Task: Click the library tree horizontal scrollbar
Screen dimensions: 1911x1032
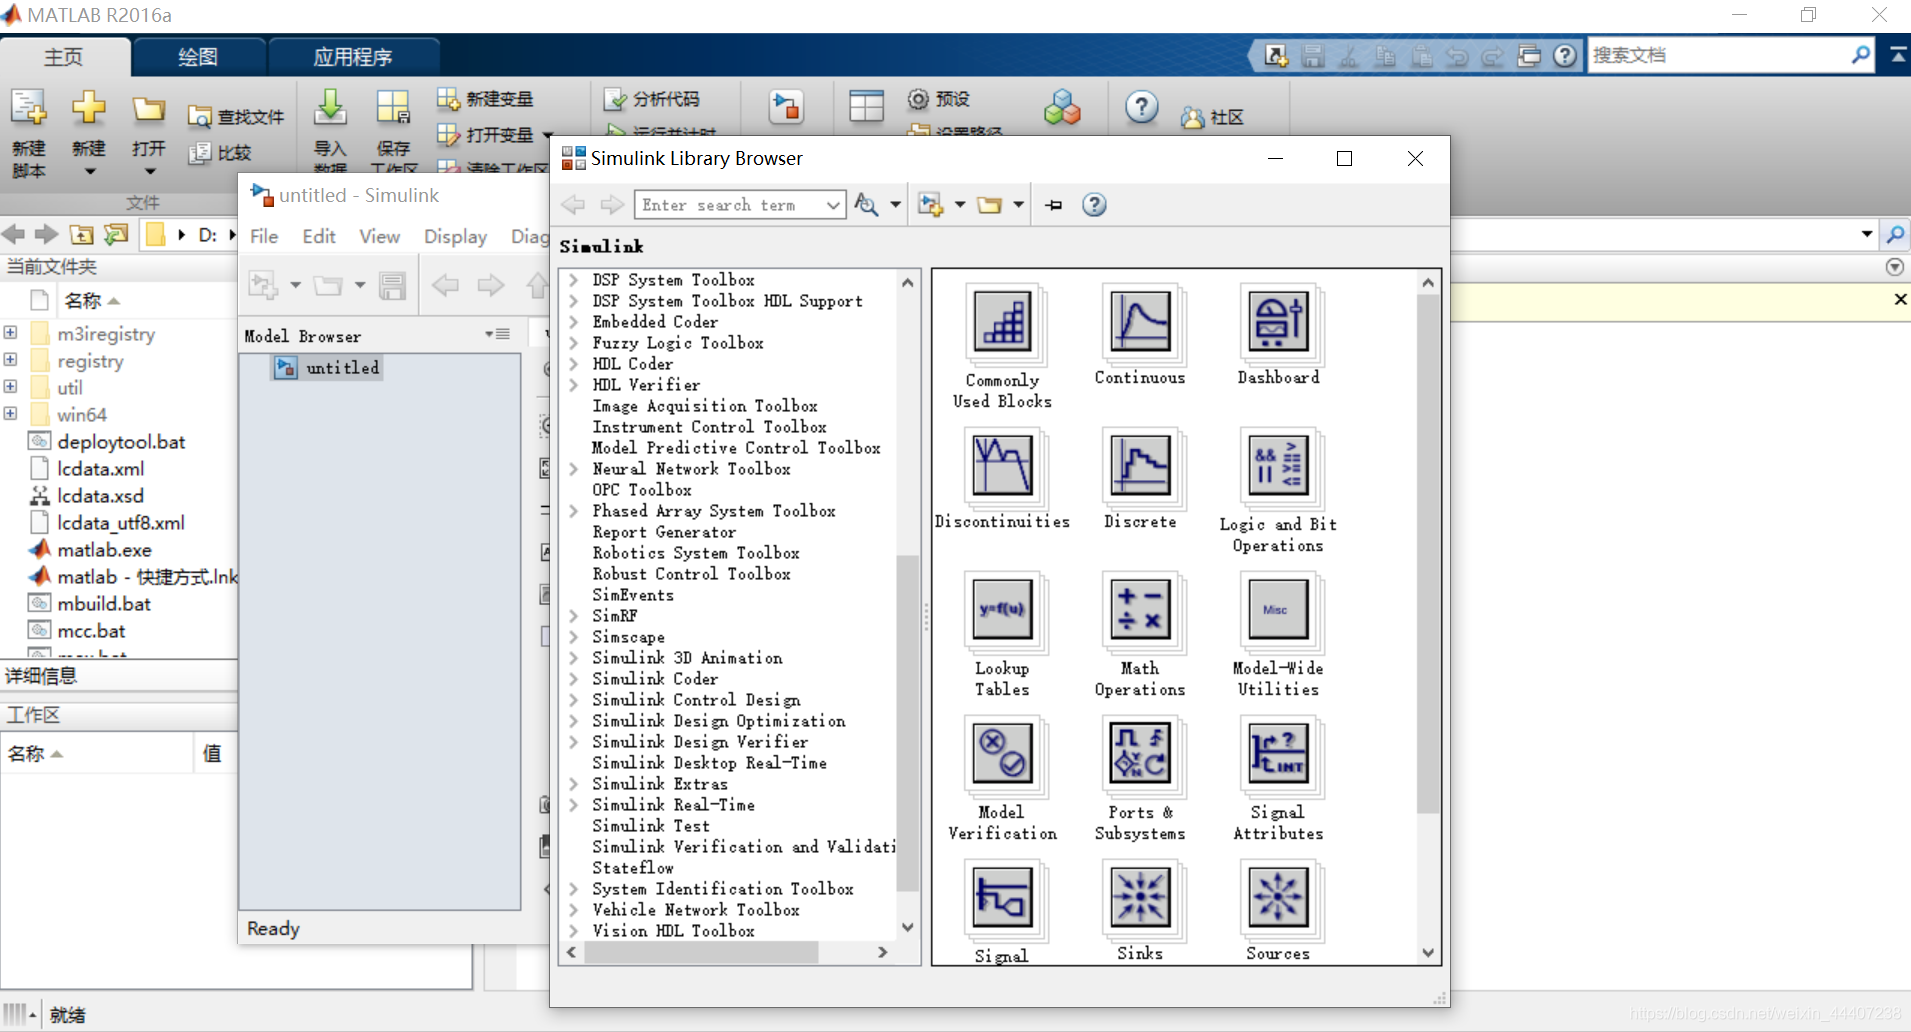Action: coord(702,952)
